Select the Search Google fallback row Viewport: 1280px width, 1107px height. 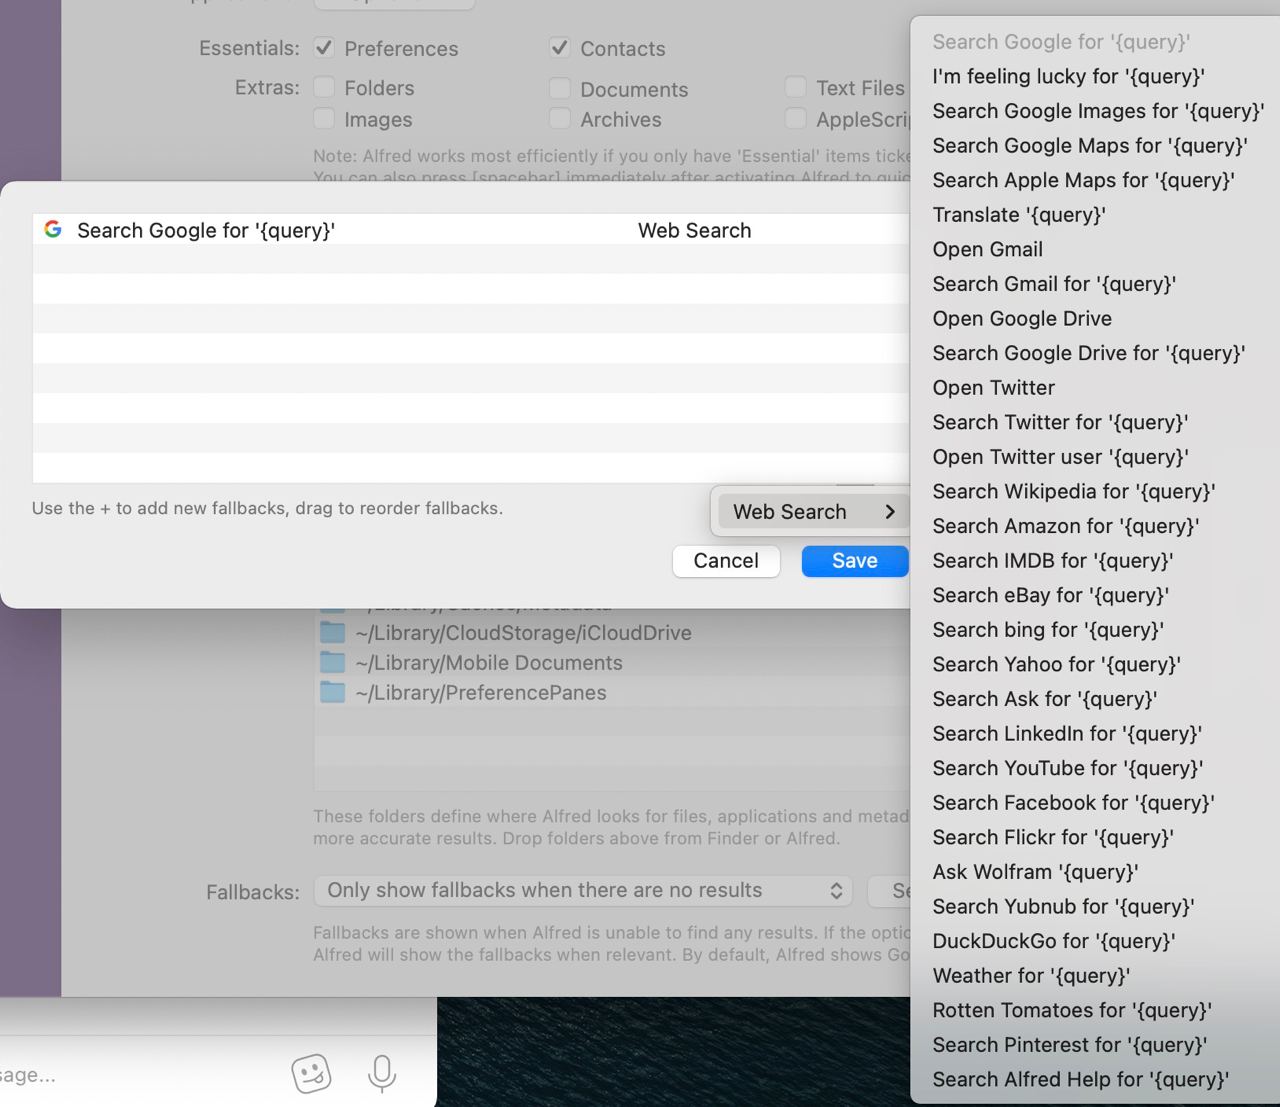click(x=471, y=230)
